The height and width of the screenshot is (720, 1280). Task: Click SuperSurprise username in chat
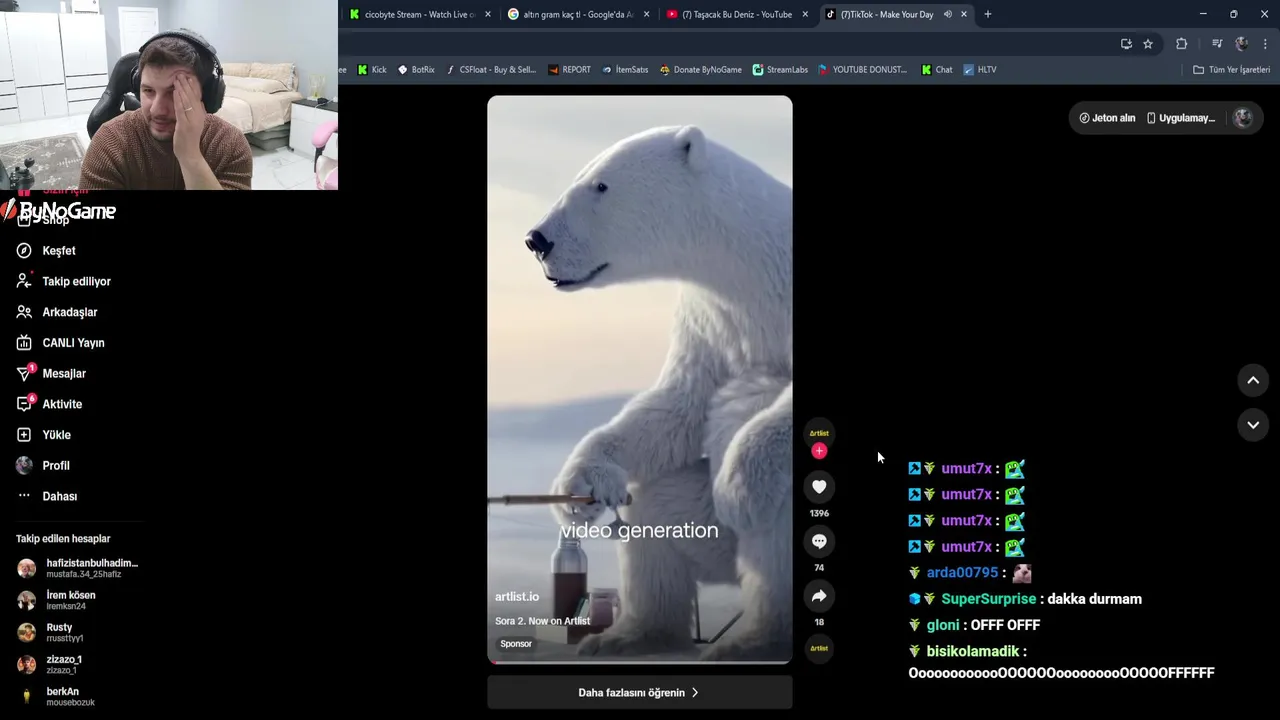click(988, 599)
